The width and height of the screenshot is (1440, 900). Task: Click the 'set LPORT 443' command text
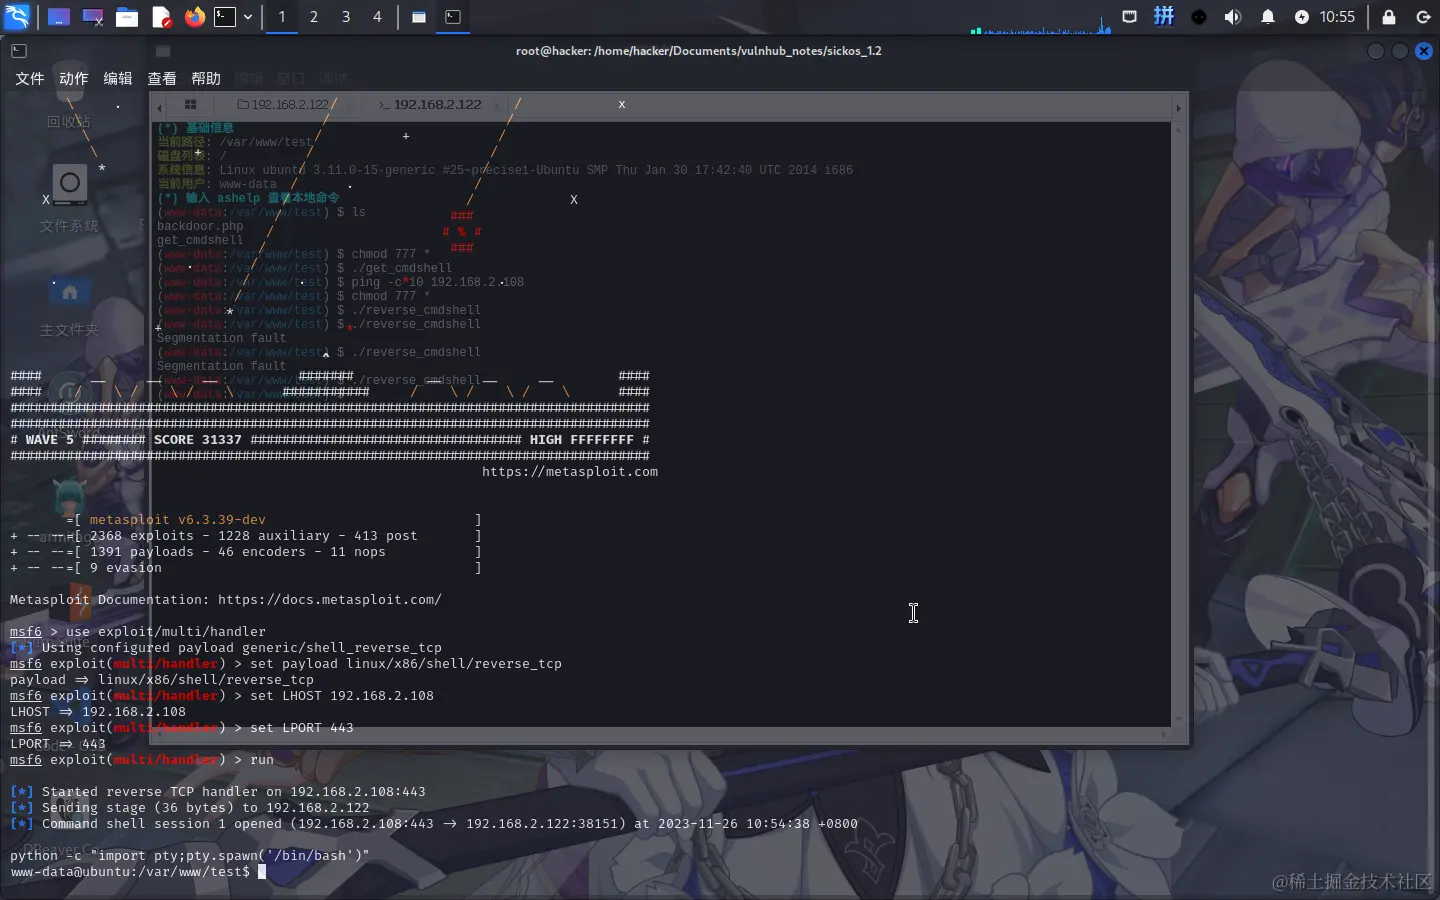(x=302, y=728)
